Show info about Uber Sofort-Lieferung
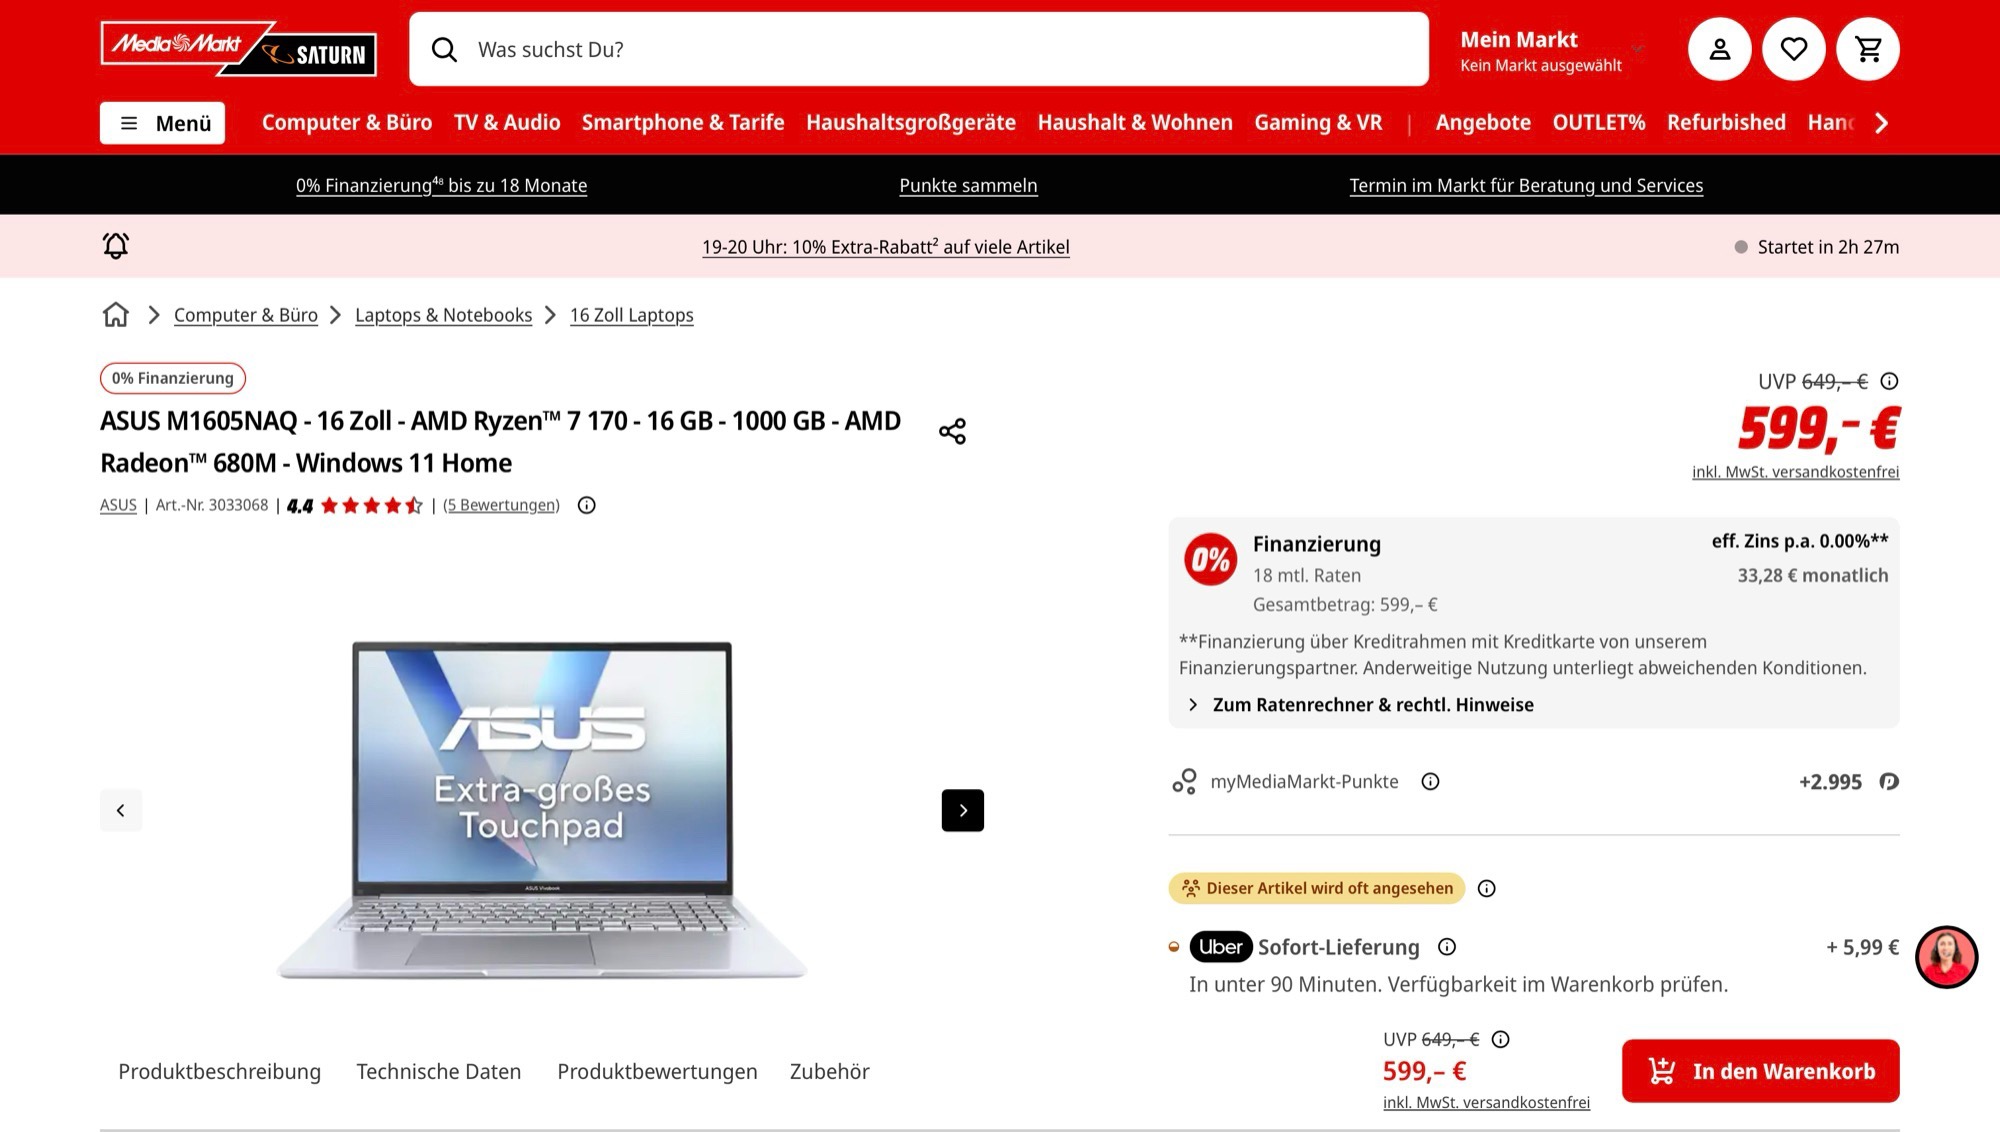Viewport: 2000px width, 1132px height. point(1447,947)
